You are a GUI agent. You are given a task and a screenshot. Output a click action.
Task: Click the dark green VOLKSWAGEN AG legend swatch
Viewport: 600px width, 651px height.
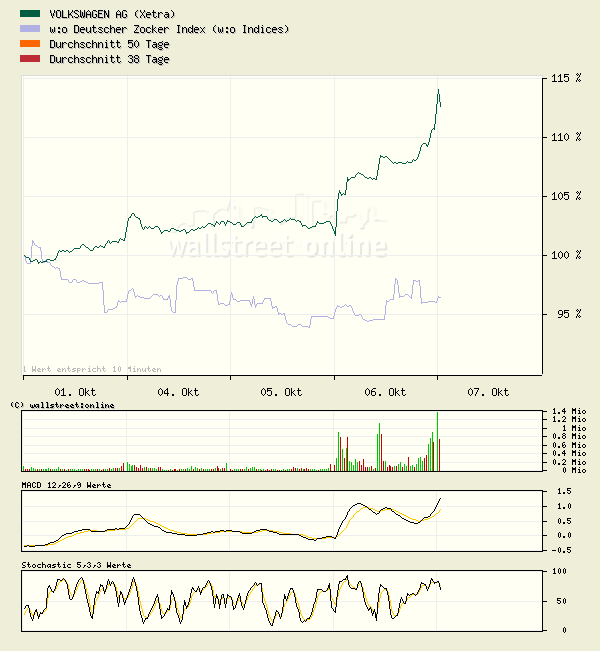tap(30, 14)
